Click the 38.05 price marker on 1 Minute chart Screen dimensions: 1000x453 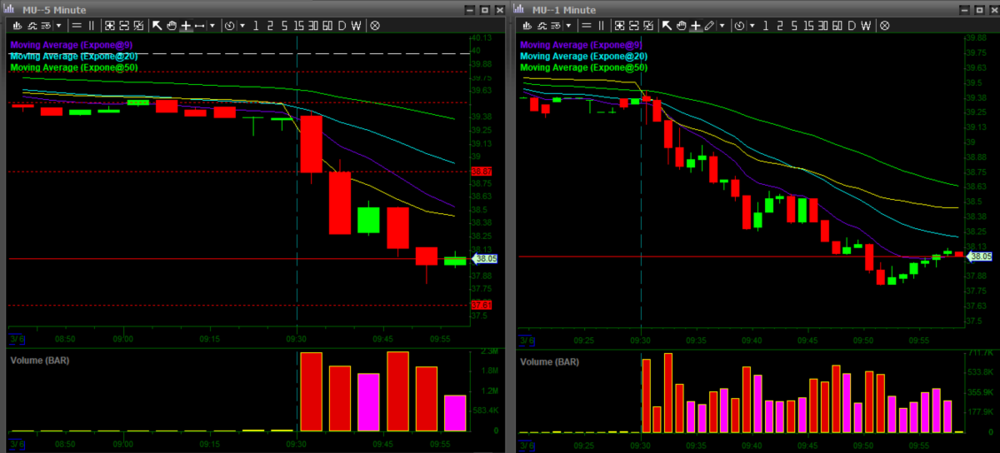[x=979, y=257]
